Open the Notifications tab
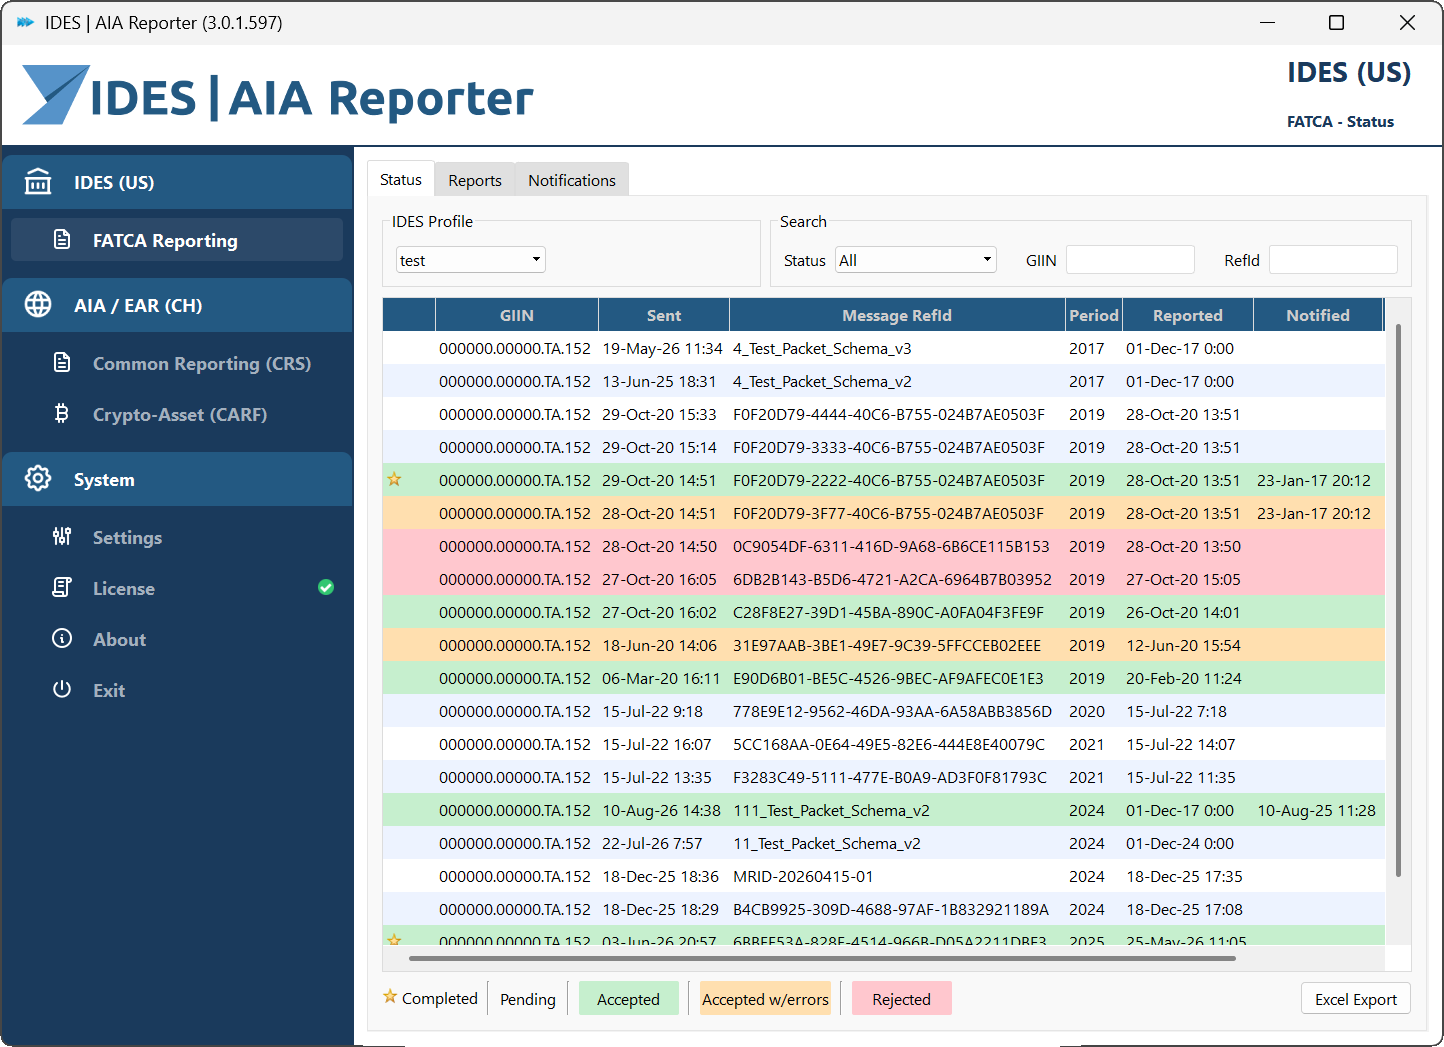 pos(572,180)
